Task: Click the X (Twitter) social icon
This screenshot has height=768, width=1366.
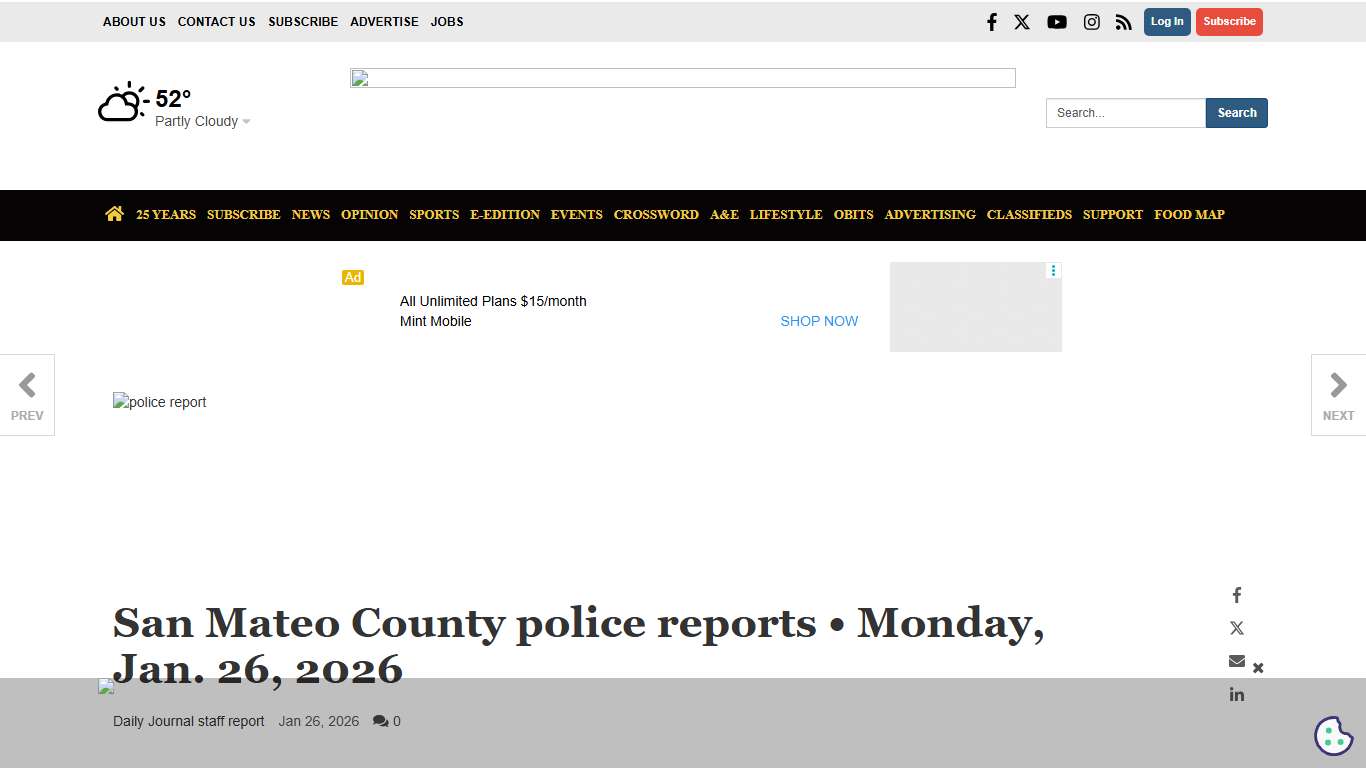Action: click(1021, 21)
